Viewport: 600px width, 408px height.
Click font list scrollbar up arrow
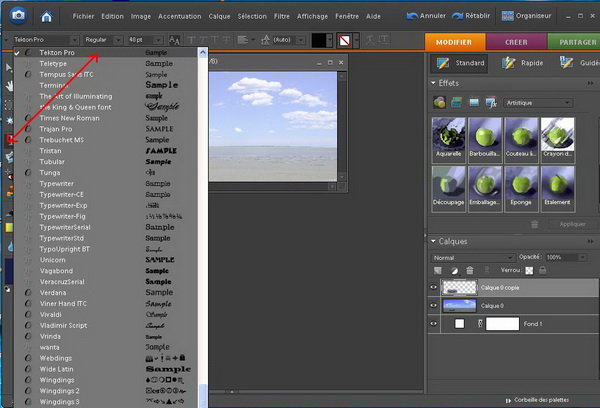(203, 52)
